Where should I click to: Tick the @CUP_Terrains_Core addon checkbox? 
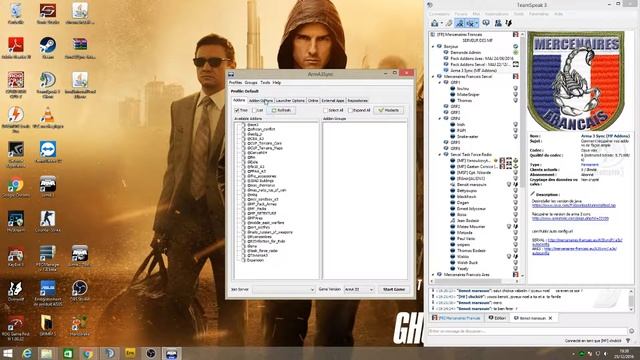point(244,143)
